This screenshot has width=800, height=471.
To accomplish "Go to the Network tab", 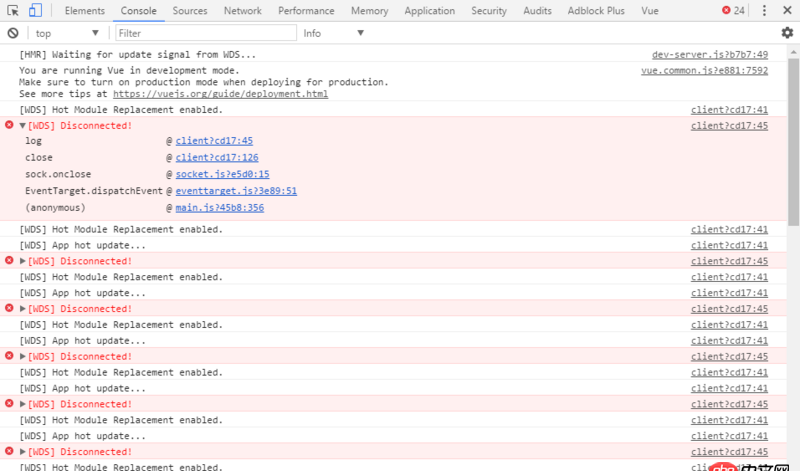I will (242, 11).
